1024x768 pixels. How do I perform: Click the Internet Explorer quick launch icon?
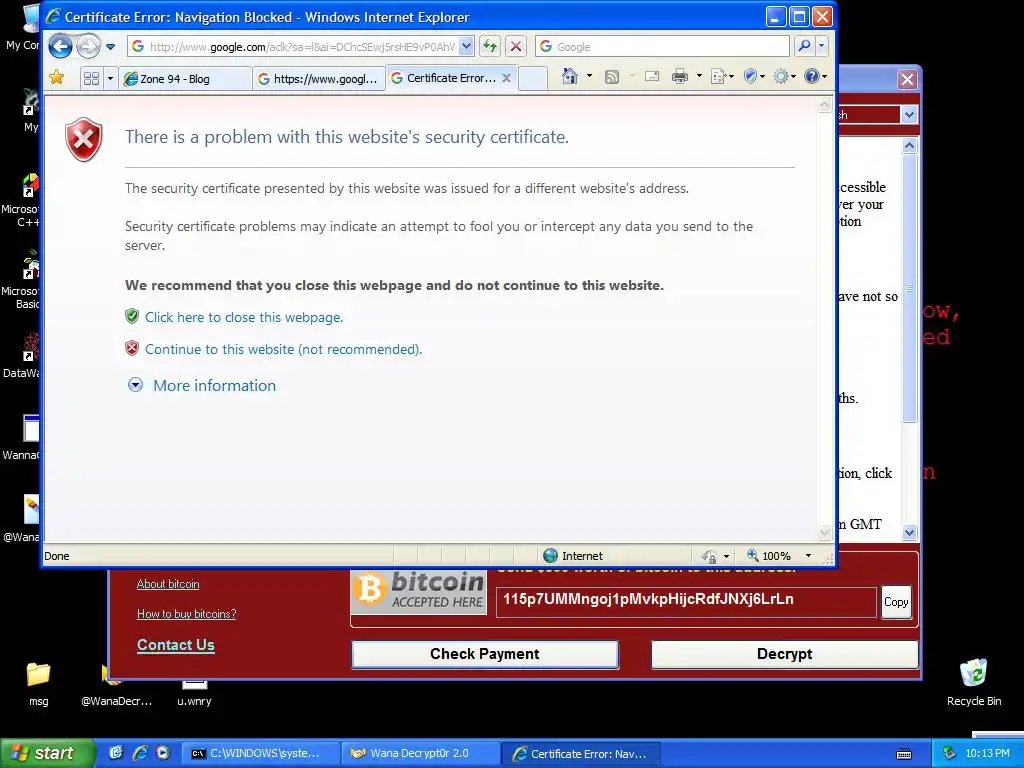[140, 753]
